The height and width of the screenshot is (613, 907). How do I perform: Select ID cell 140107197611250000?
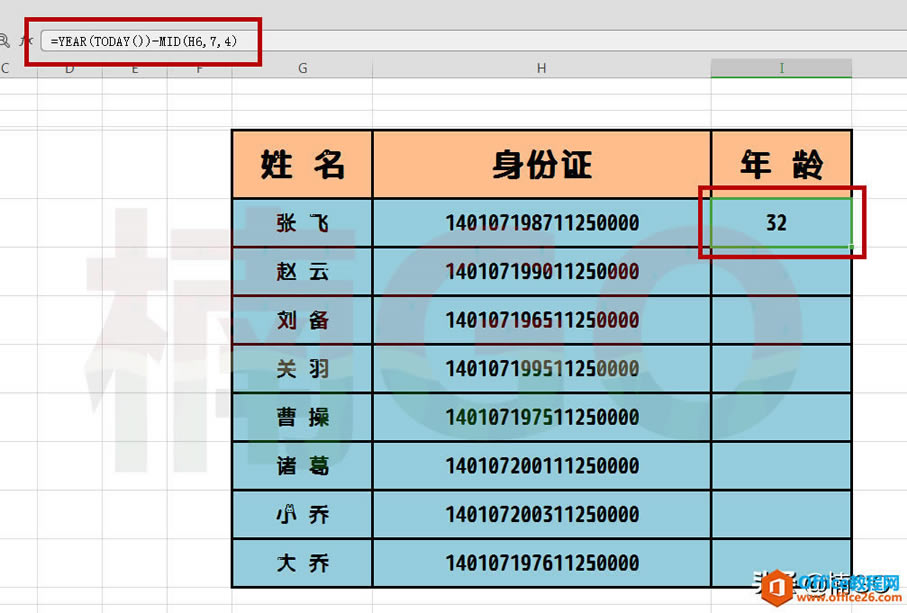541,563
